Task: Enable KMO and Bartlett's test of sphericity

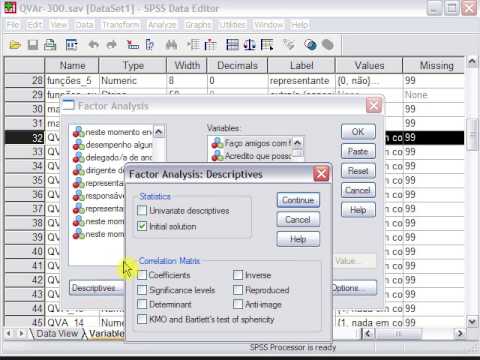Action: pyautogui.click(x=142, y=319)
